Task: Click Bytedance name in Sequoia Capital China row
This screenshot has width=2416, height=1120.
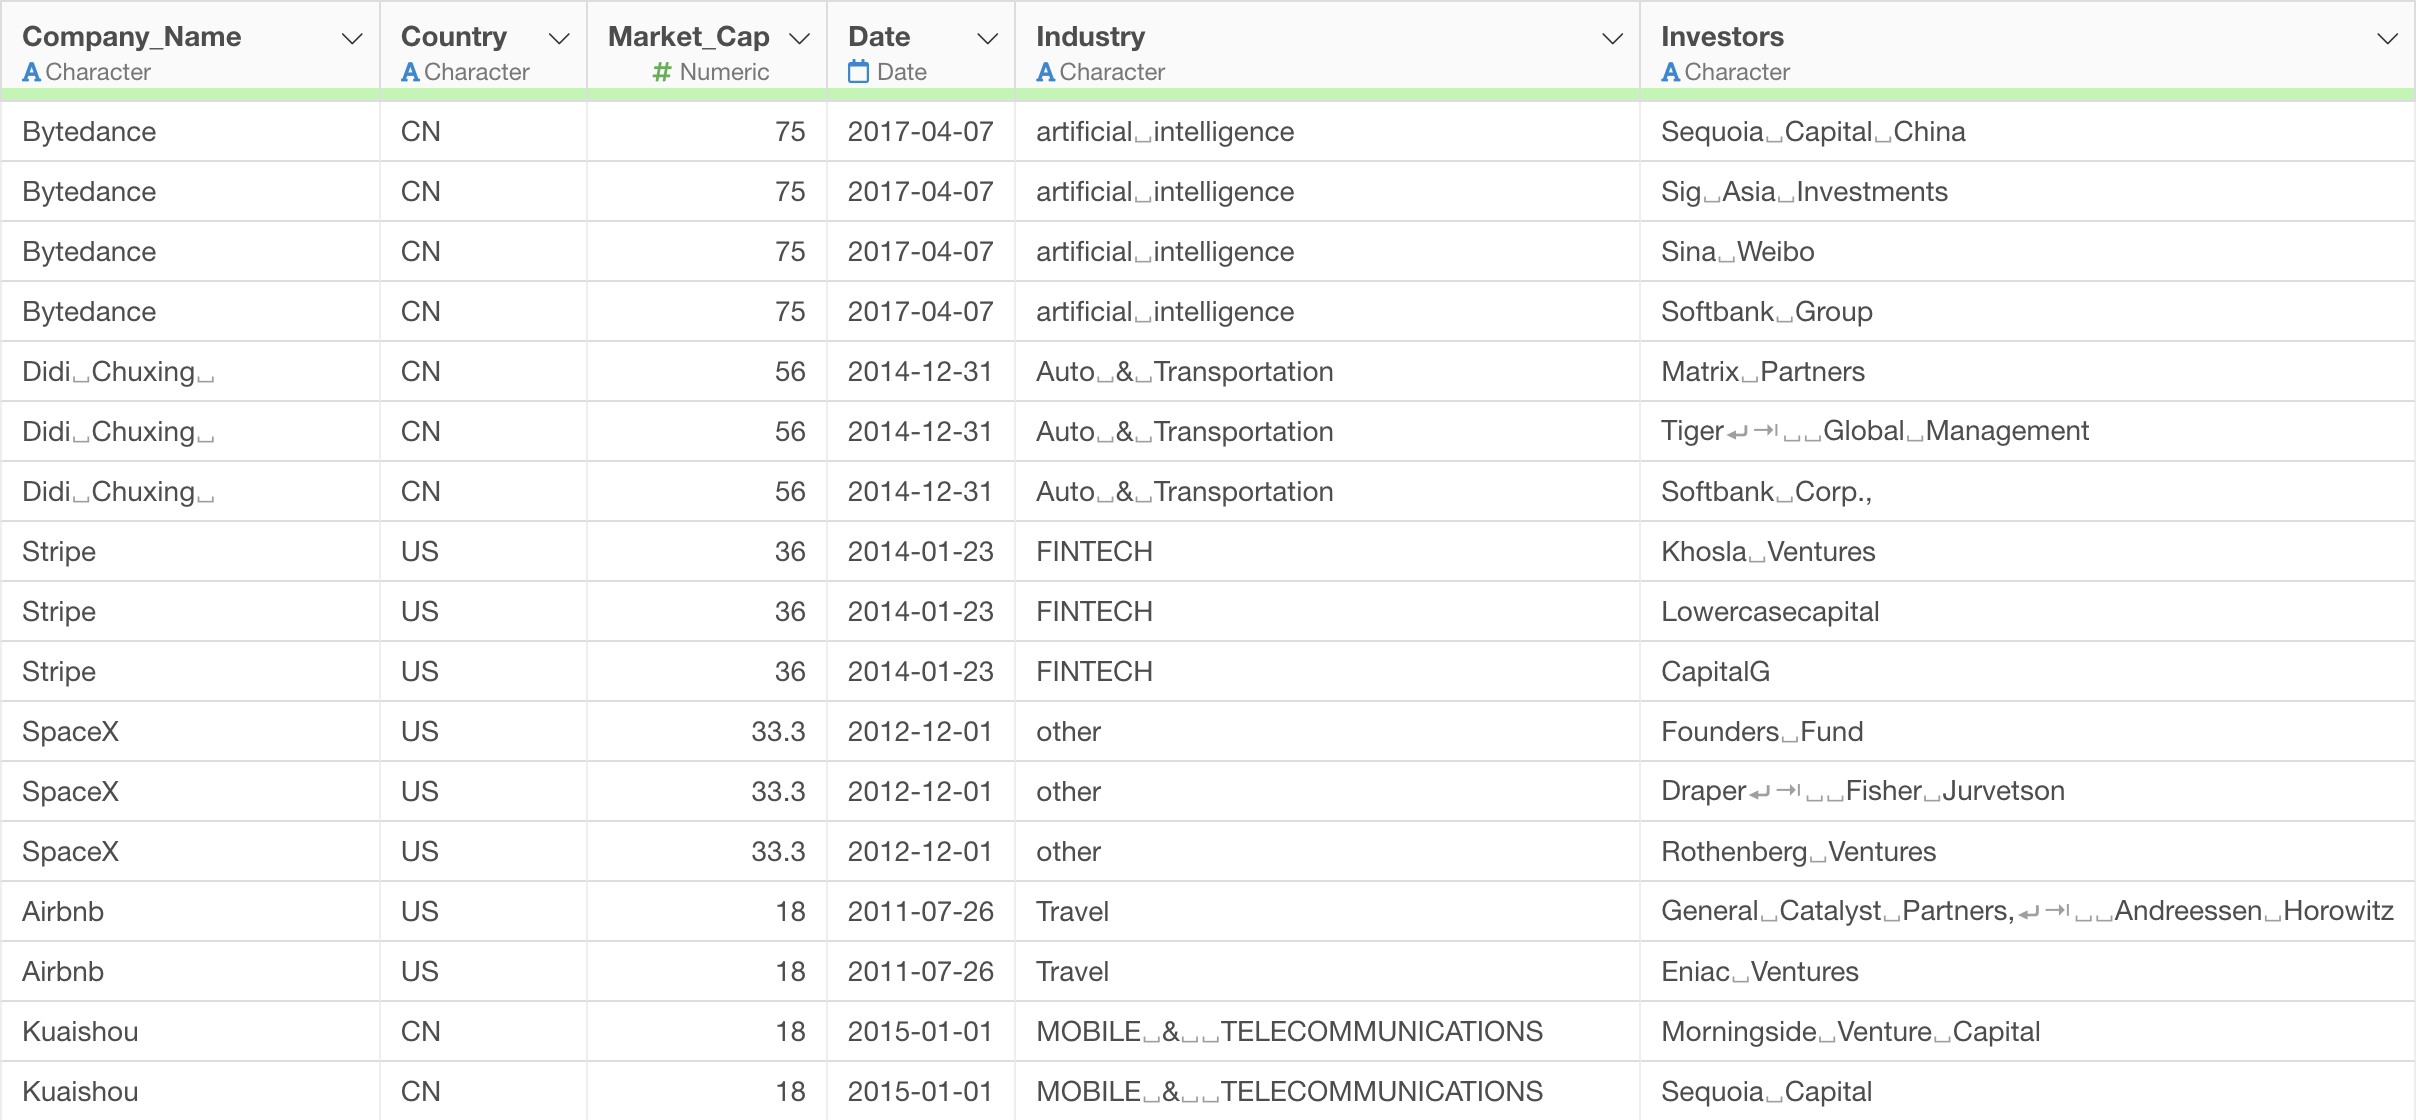Action: point(89,132)
